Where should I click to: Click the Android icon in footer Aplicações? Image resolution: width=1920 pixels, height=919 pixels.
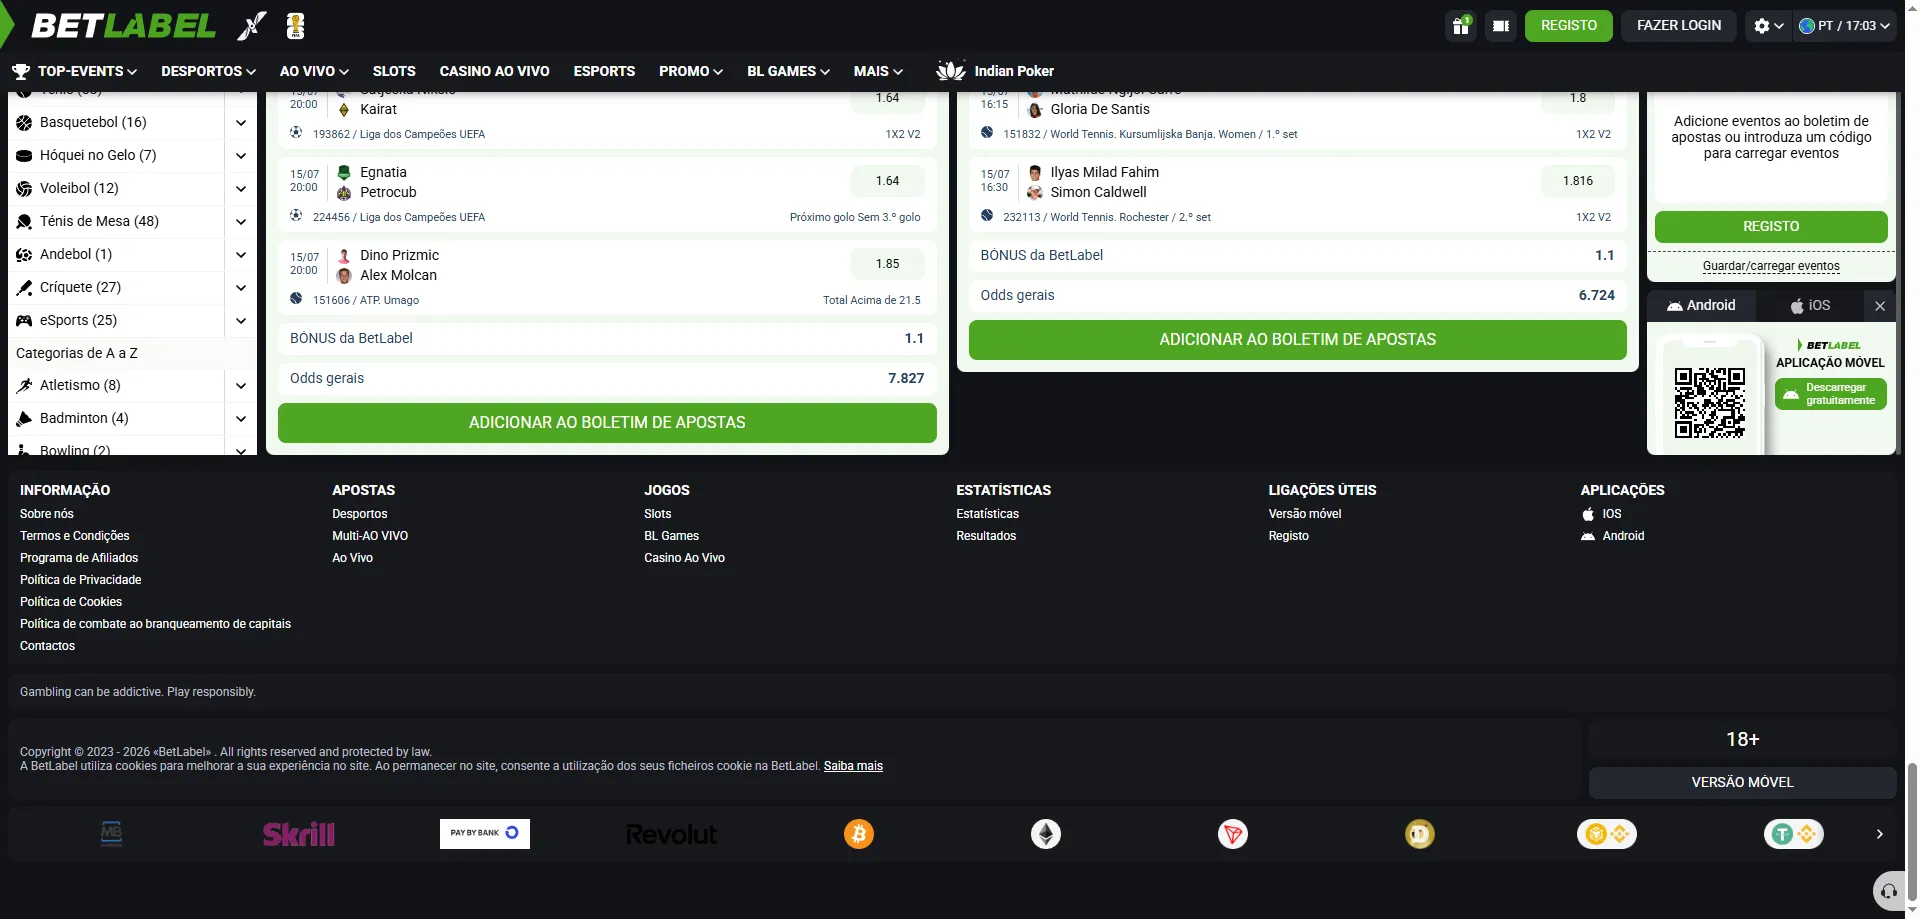pos(1588,536)
